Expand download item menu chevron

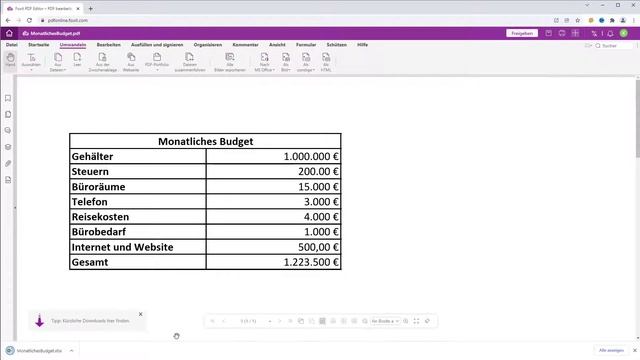click(x=71, y=351)
